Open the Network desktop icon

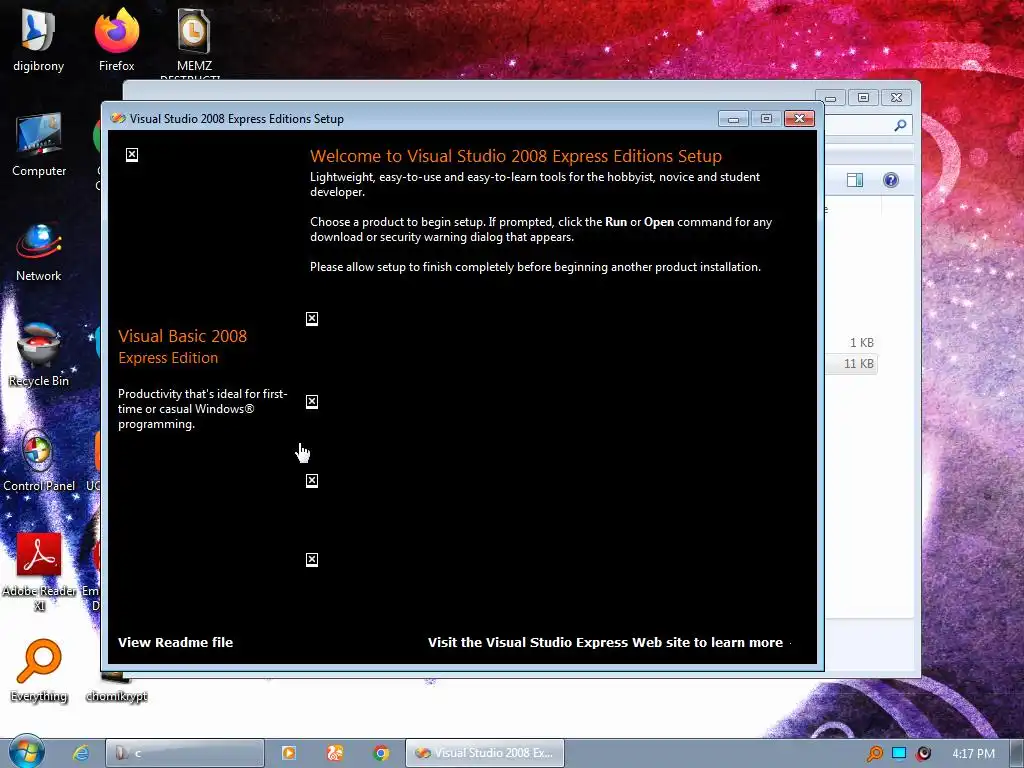(39, 251)
